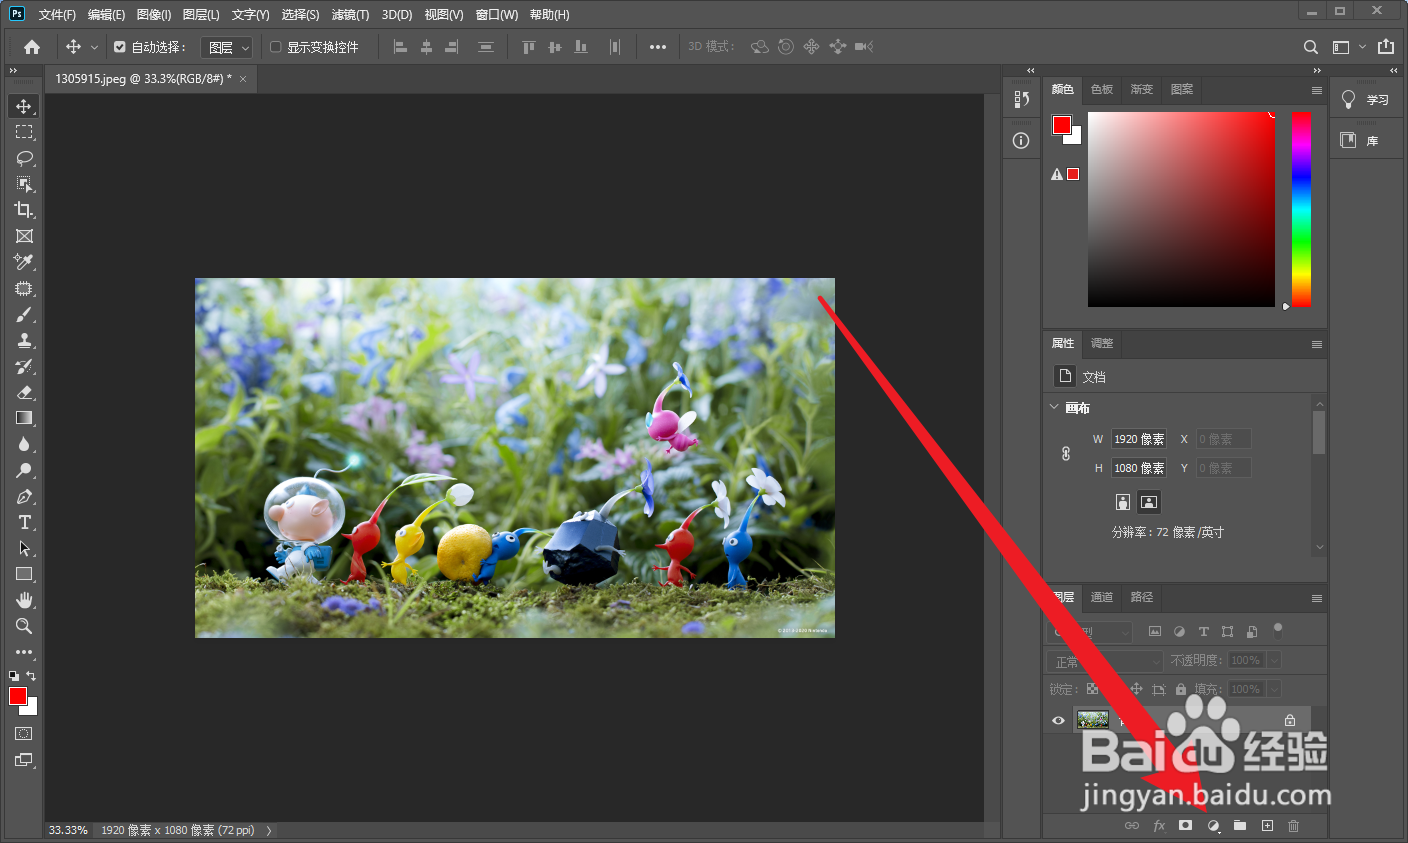Select the Object Selection tool
The width and height of the screenshot is (1408, 843).
(24, 184)
